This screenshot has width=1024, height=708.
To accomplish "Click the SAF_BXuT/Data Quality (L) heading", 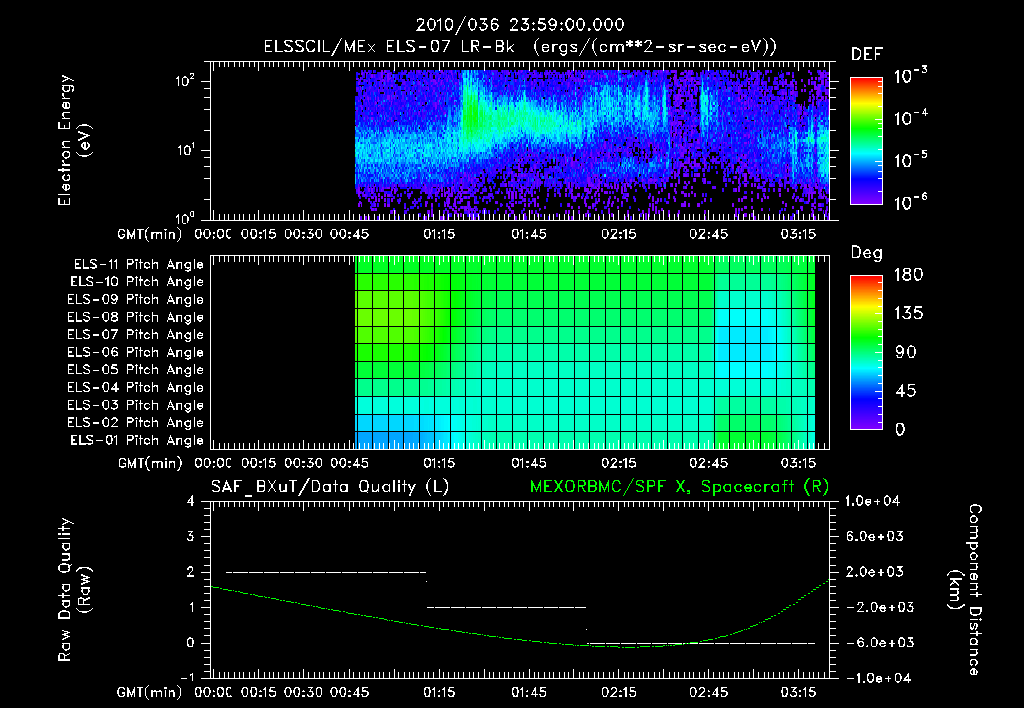I will tap(330, 487).
